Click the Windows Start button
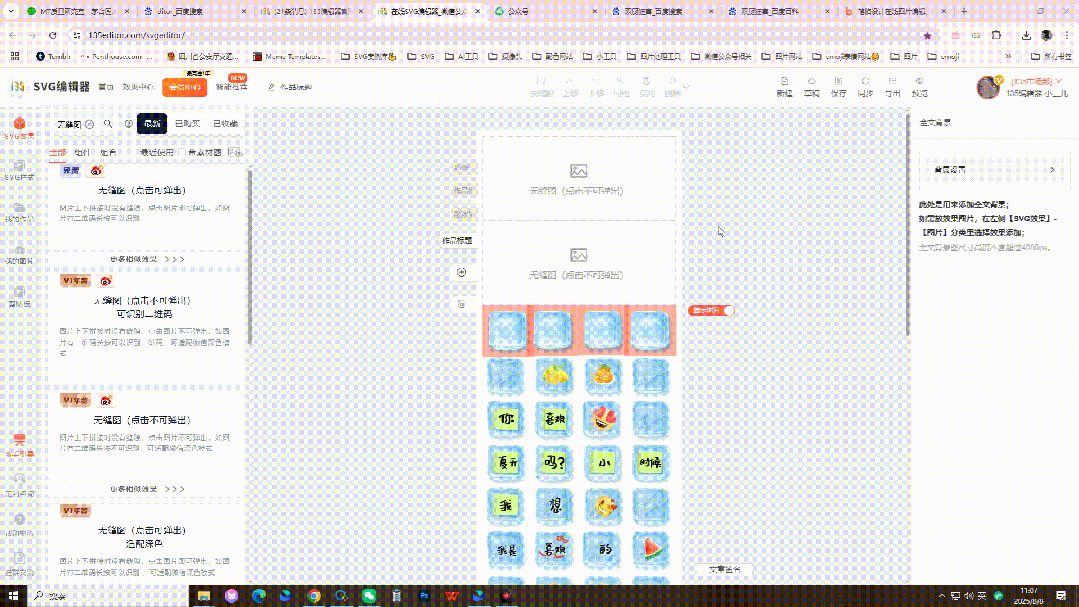The width and height of the screenshot is (1079, 607). pos(13,596)
